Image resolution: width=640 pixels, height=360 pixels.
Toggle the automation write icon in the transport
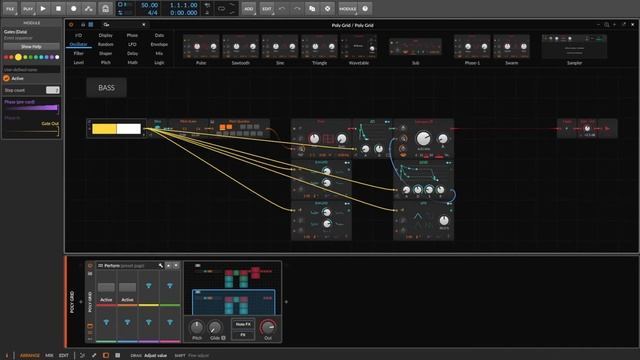[x=89, y=9]
